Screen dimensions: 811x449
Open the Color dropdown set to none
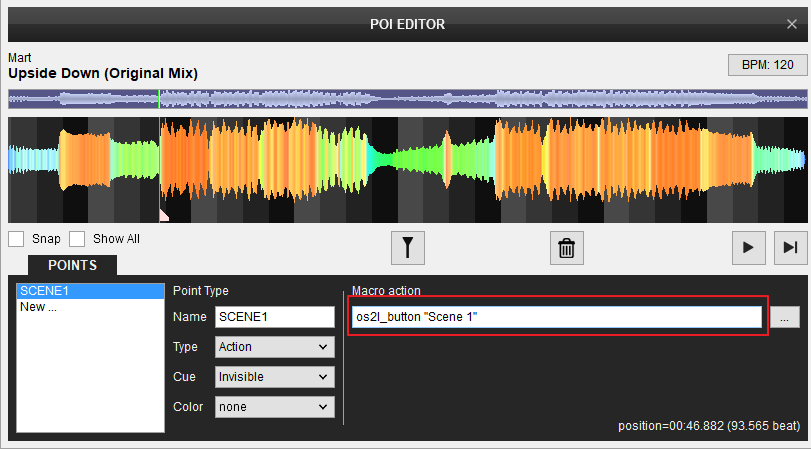pyautogui.click(x=274, y=407)
